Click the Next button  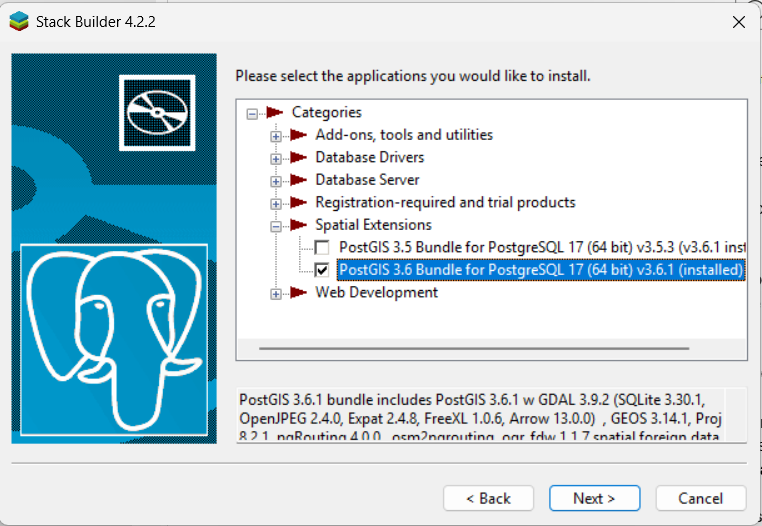593,498
